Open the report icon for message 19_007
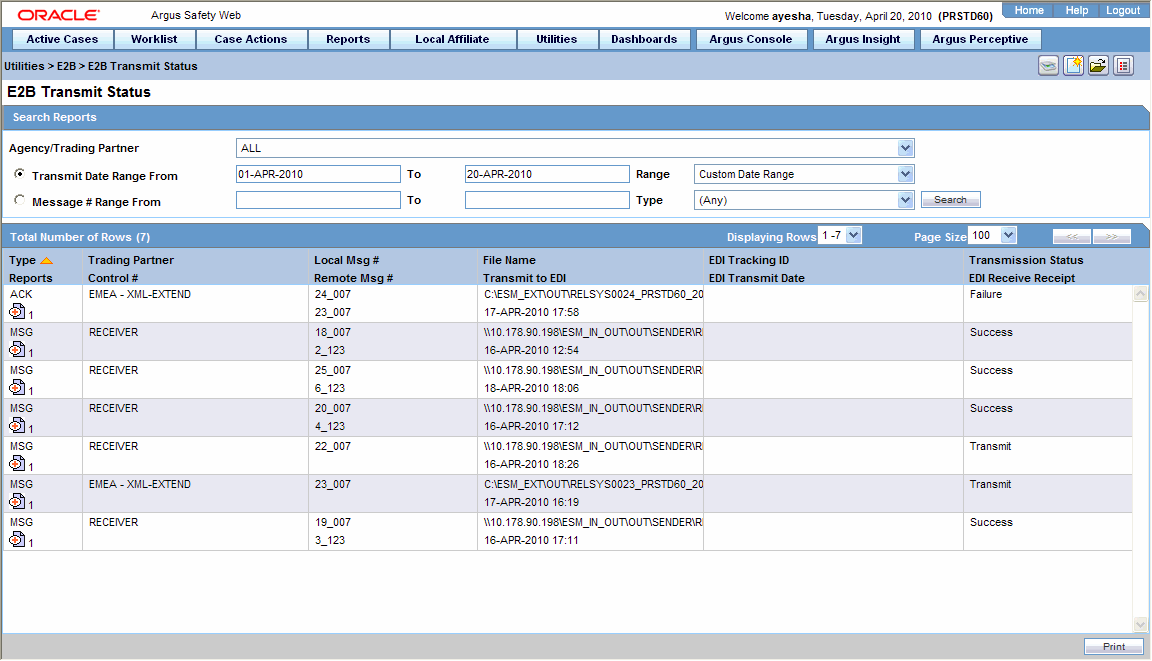This screenshot has height=661, width=1152. click(17, 540)
